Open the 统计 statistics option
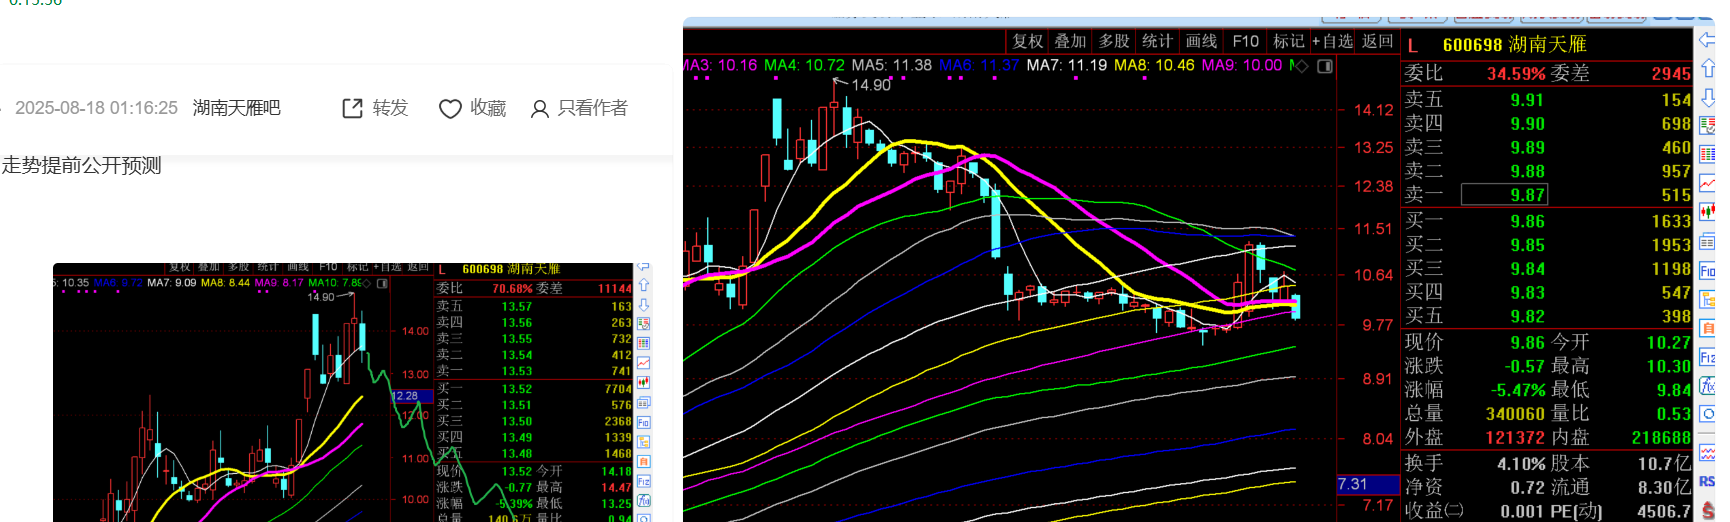Viewport: 1730px width, 522px height. click(x=1157, y=41)
